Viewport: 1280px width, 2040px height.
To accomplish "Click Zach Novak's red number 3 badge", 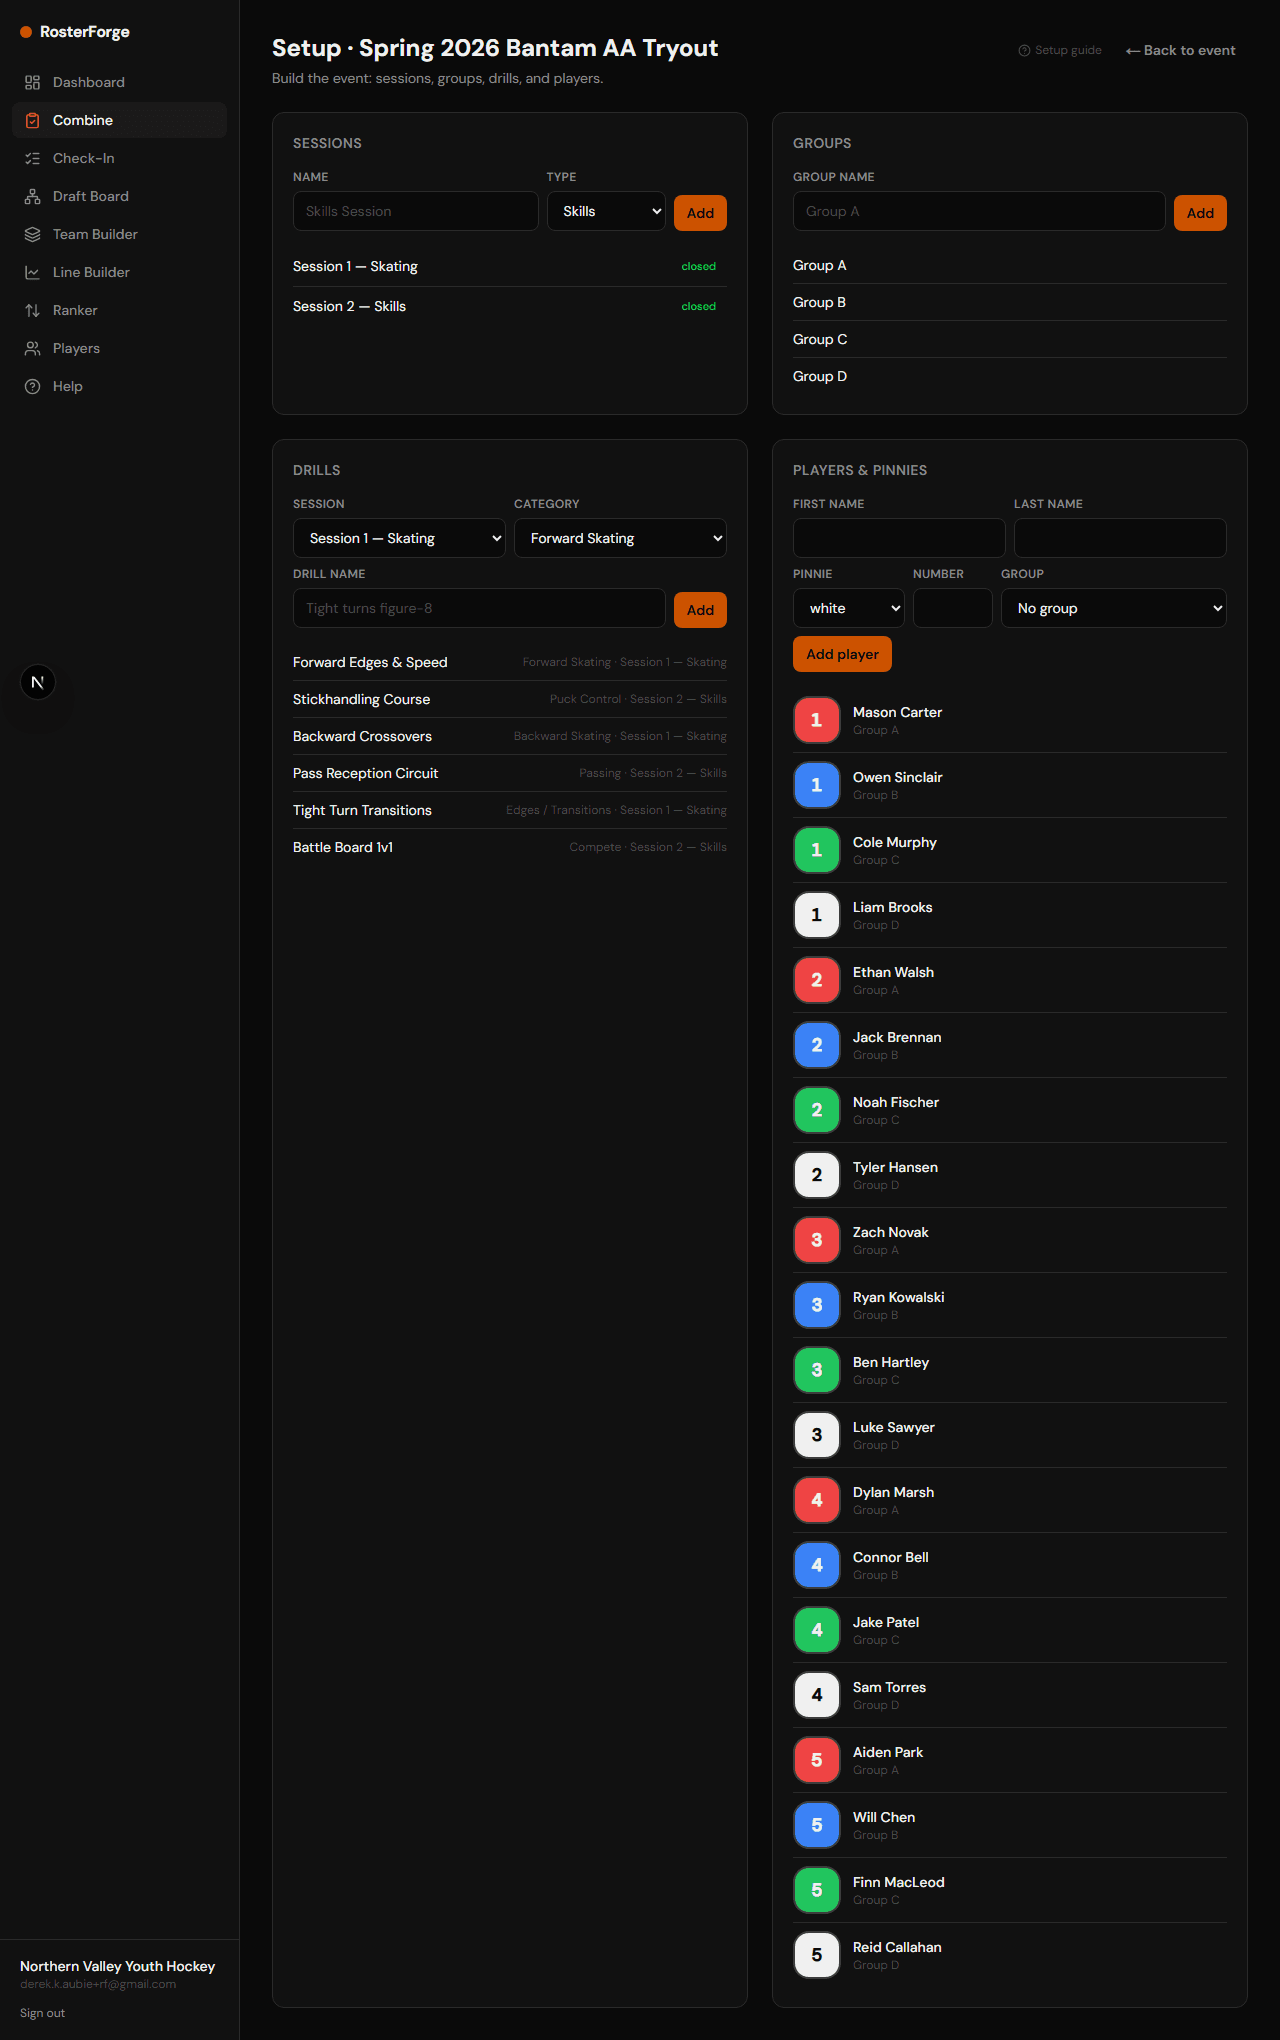I will point(817,1240).
